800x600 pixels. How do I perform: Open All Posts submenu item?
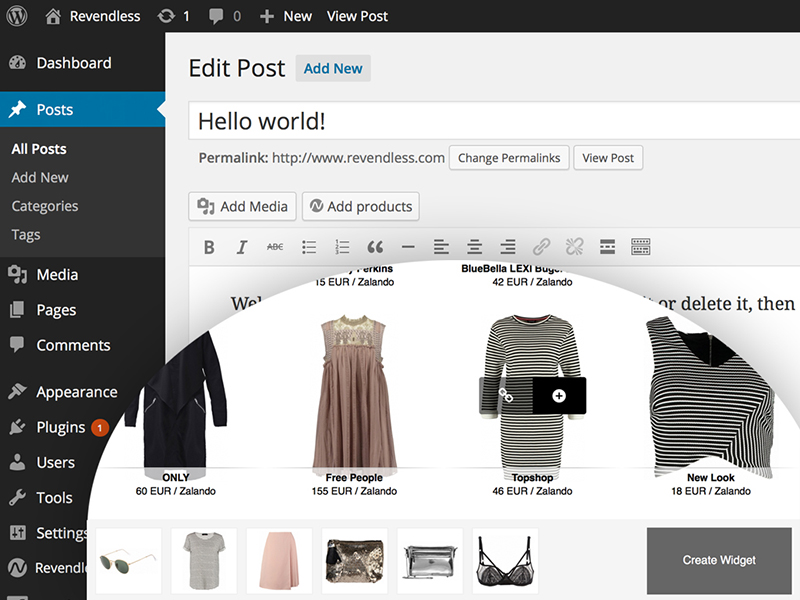pyautogui.click(x=39, y=149)
